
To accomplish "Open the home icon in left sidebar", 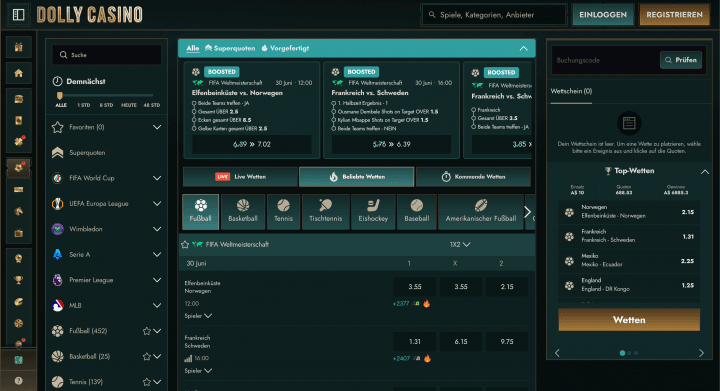I will click(18, 73).
